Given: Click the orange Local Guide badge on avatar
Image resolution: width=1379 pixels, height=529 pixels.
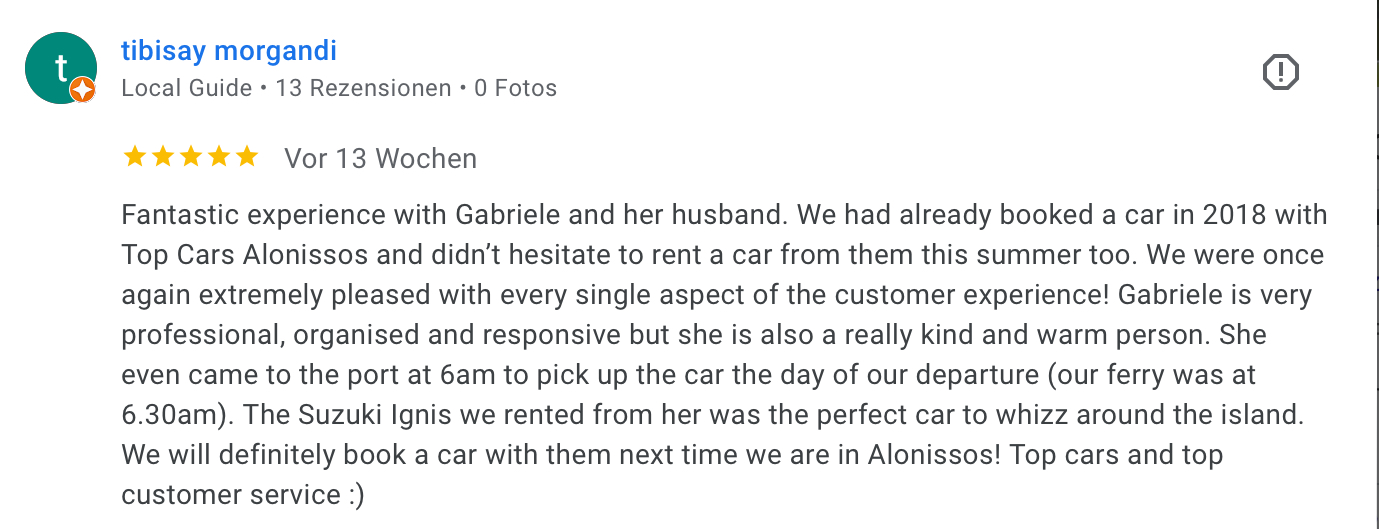Looking at the screenshot, I should [x=83, y=90].
